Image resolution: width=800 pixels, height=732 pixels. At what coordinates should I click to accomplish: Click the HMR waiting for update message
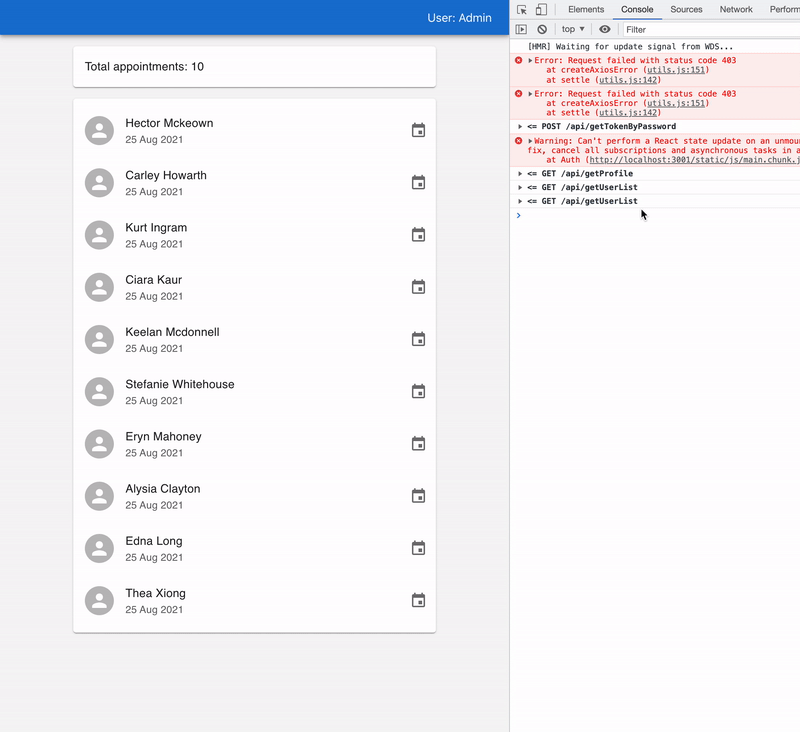[x=630, y=46]
